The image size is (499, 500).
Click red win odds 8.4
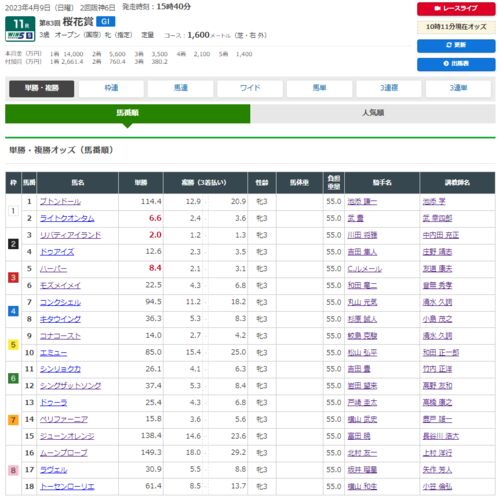point(155,268)
